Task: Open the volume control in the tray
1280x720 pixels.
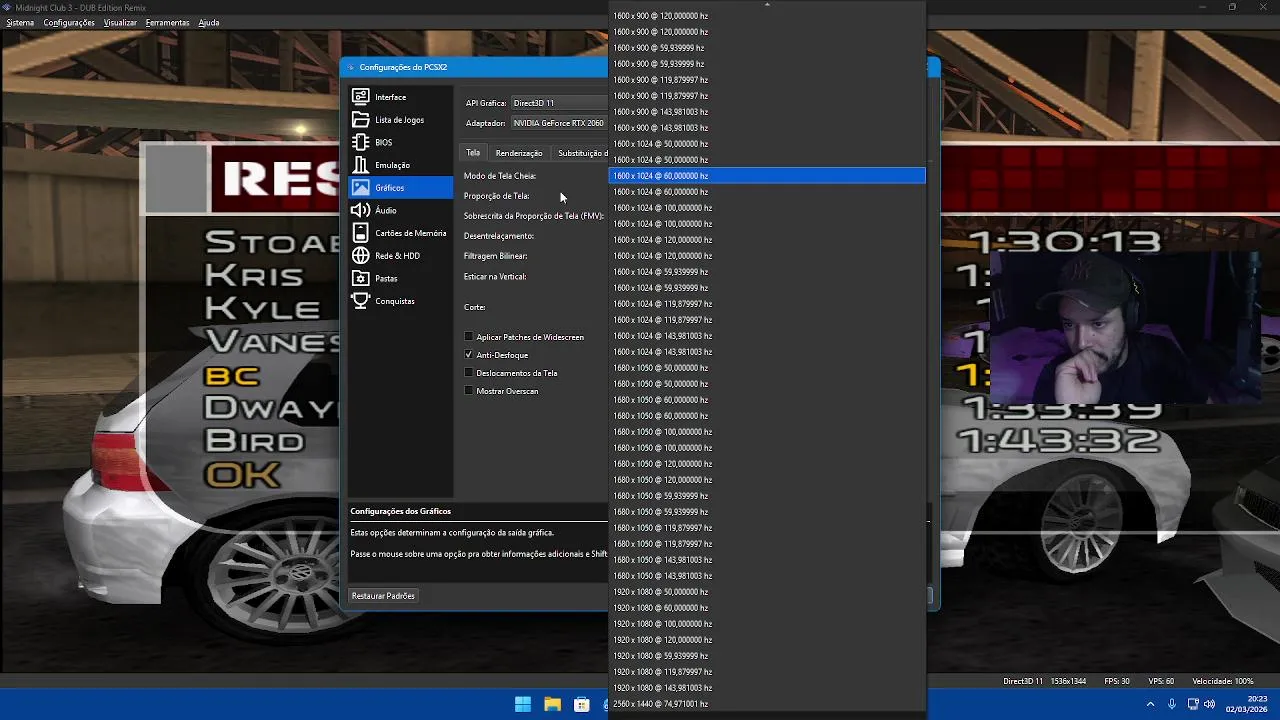Action: (1209, 705)
